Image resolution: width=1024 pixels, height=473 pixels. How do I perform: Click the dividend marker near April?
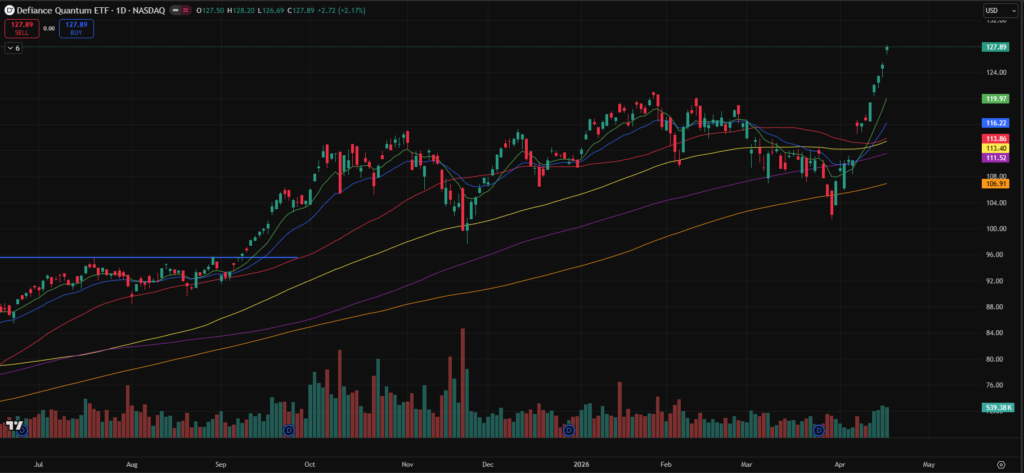tap(819, 430)
